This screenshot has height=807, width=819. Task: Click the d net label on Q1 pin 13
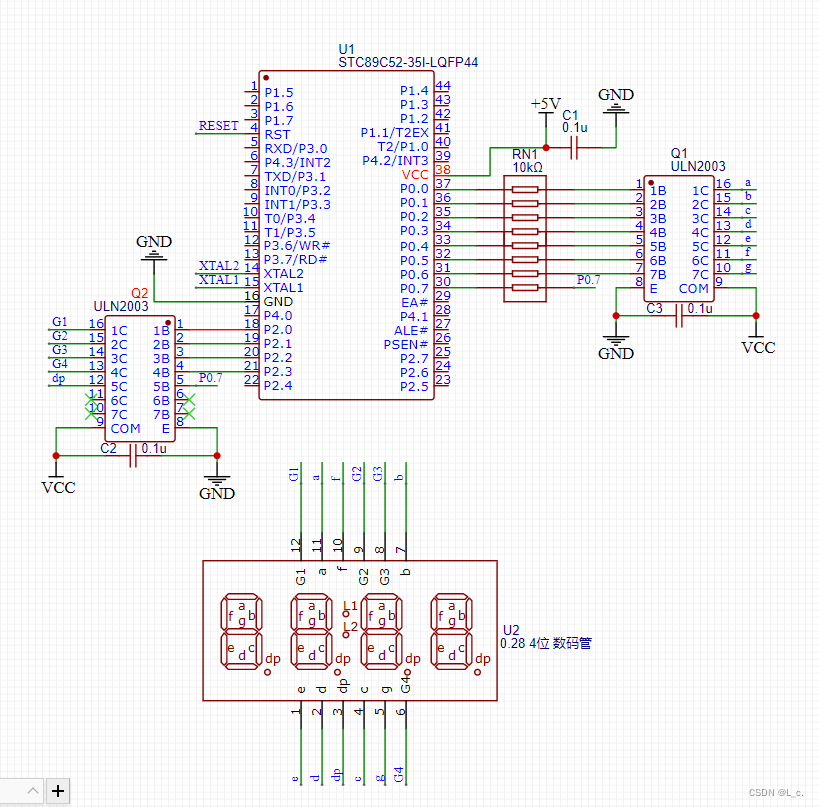click(x=748, y=224)
